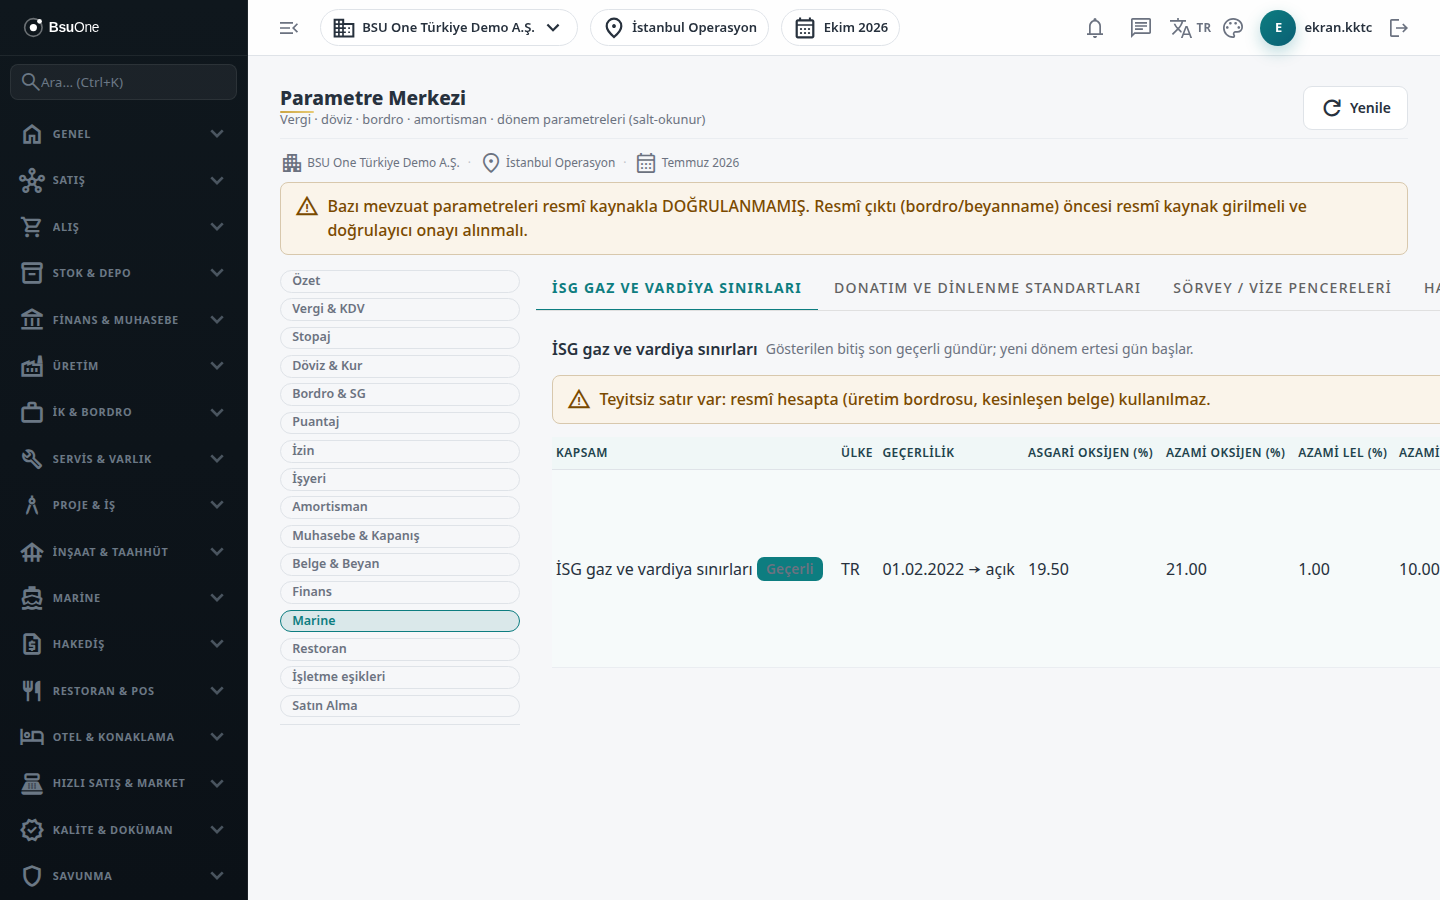Viewport: 1440px width, 900px height.
Task: Expand the İnşaat & Taahhüt chevron
Action: coord(217,552)
